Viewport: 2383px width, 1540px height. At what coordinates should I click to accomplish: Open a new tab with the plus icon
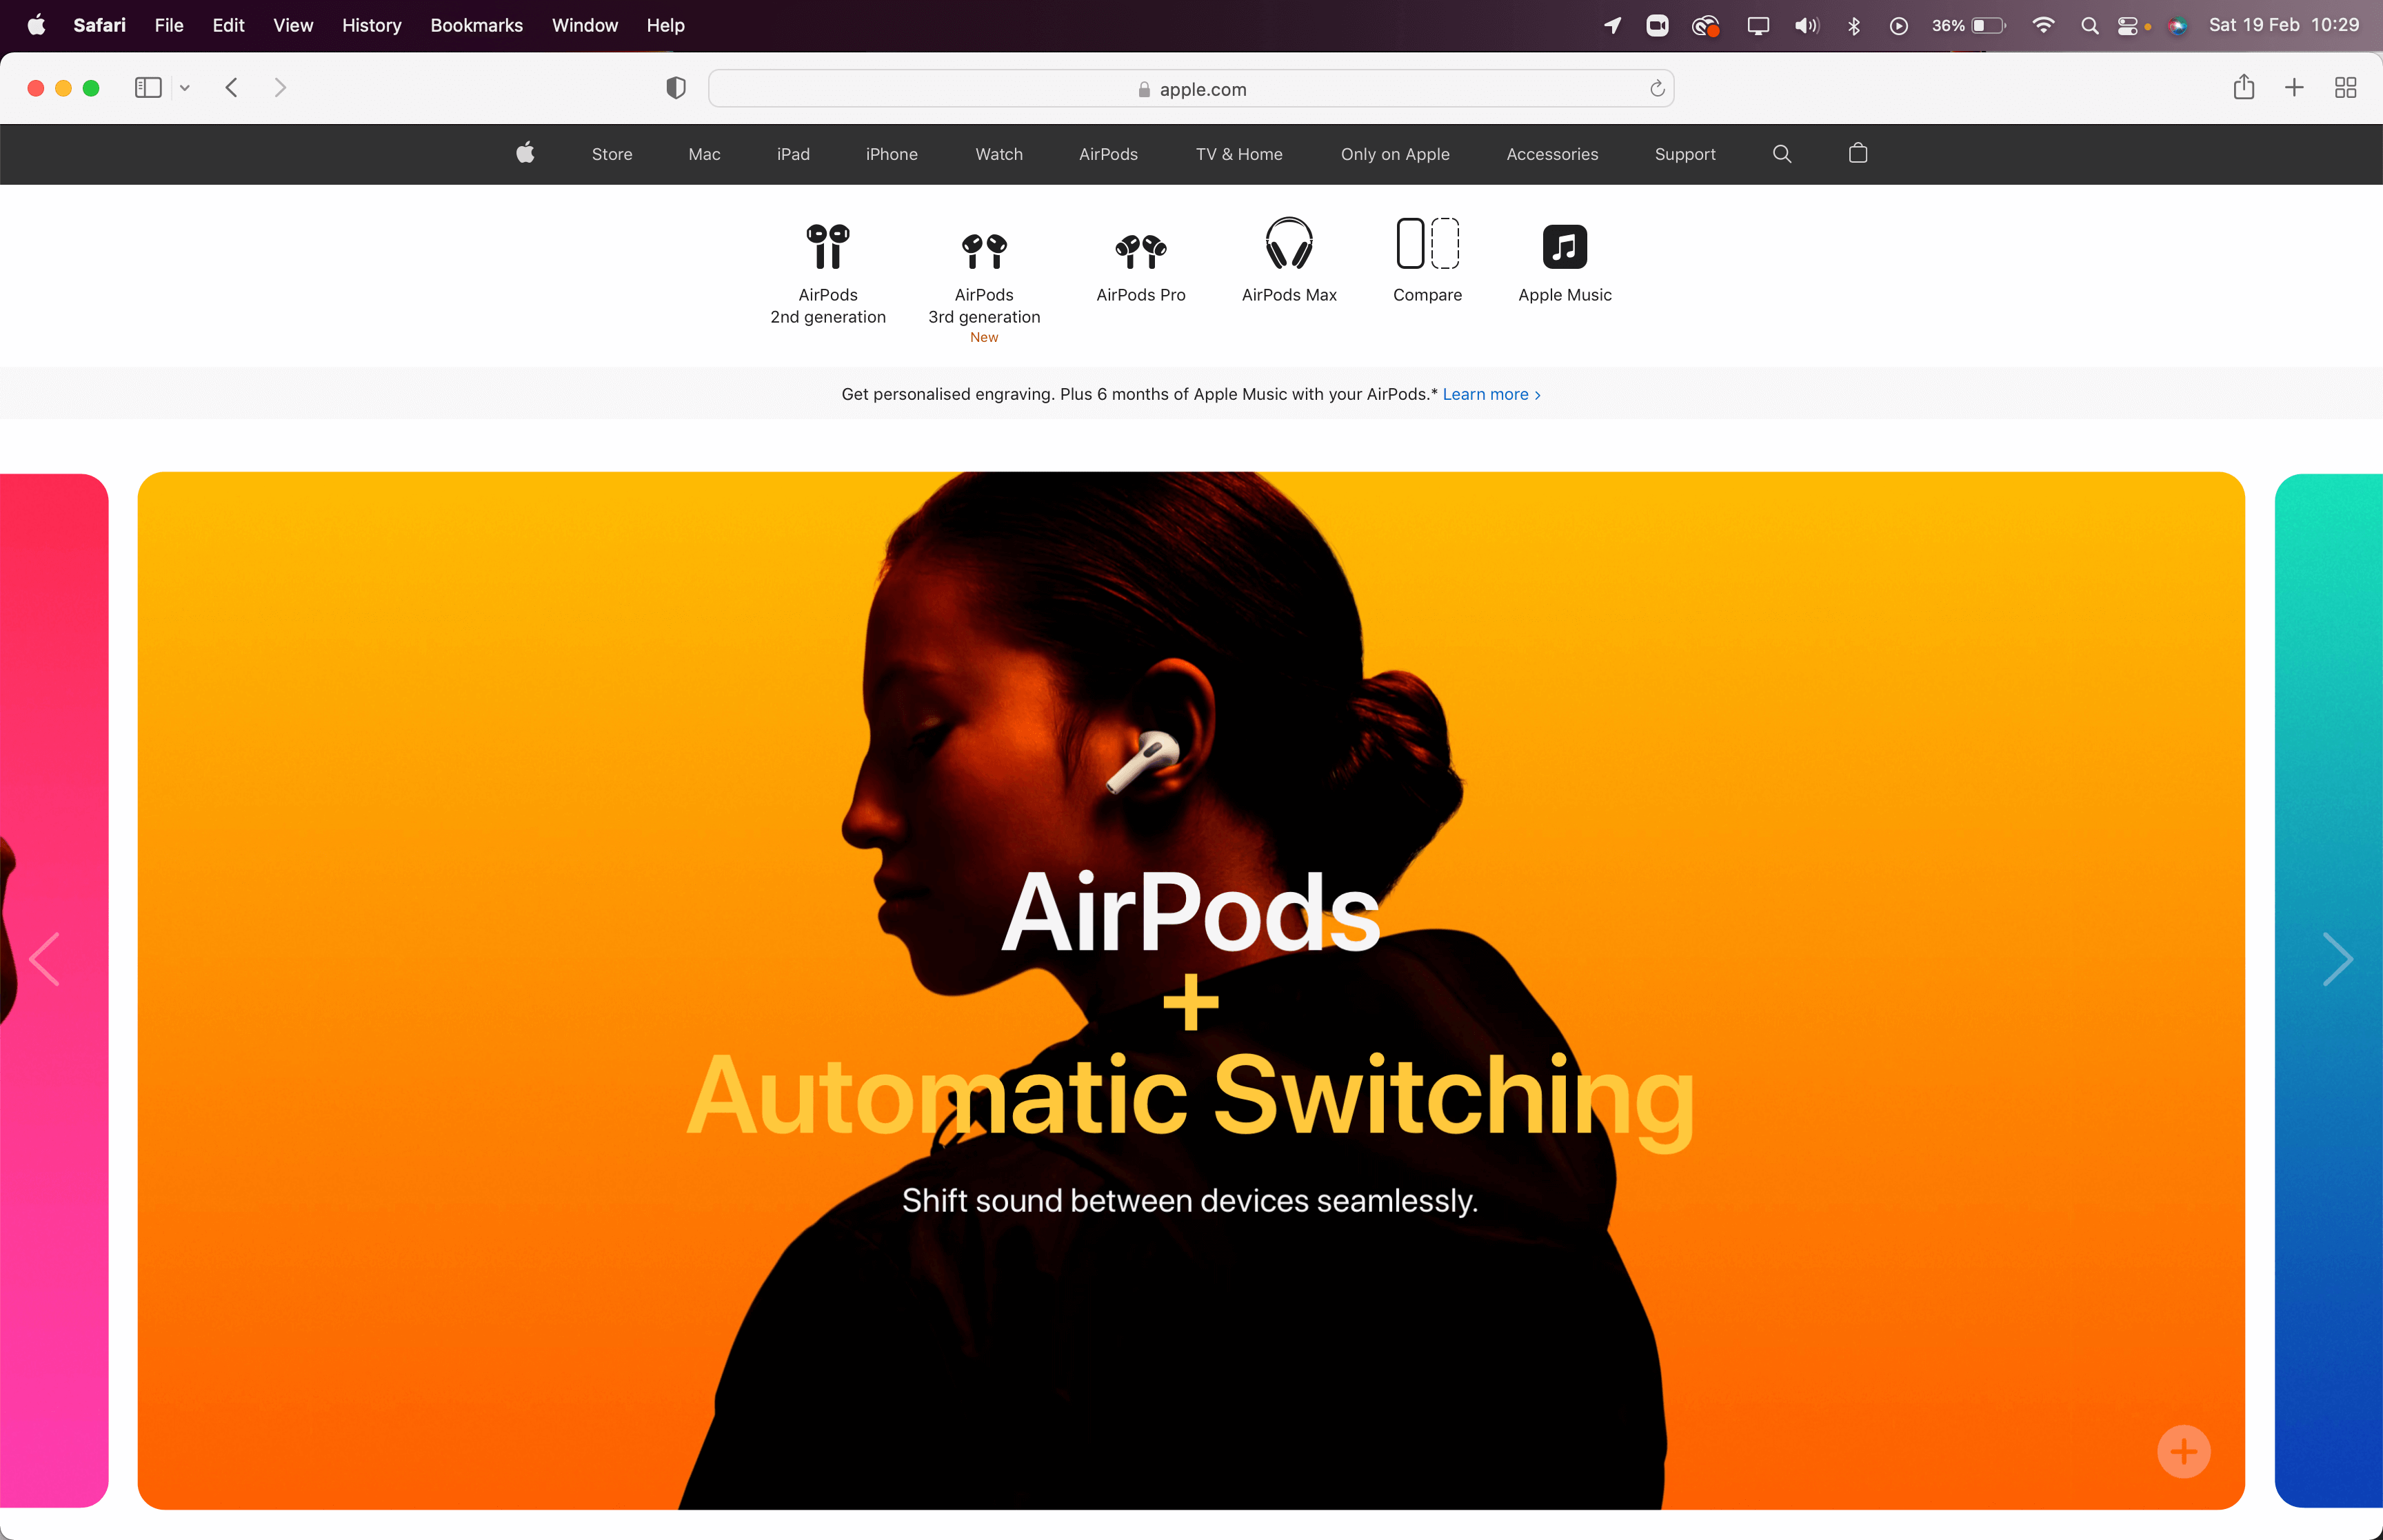click(2294, 88)
